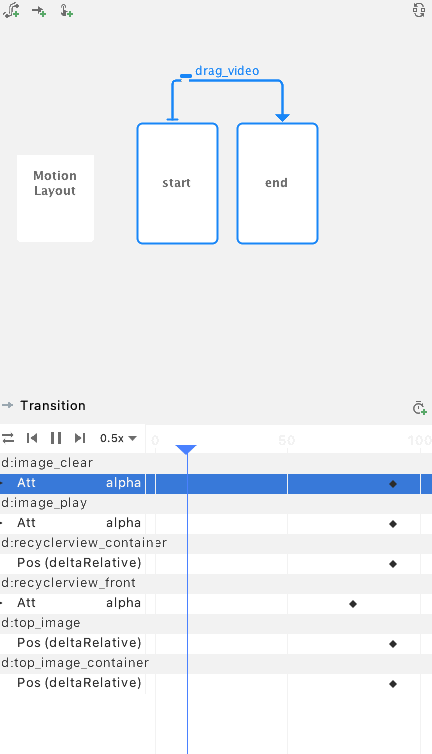Select the image_play Att alpha row
Viewport: 432px width, 754px height.
[x=216, y=524]
